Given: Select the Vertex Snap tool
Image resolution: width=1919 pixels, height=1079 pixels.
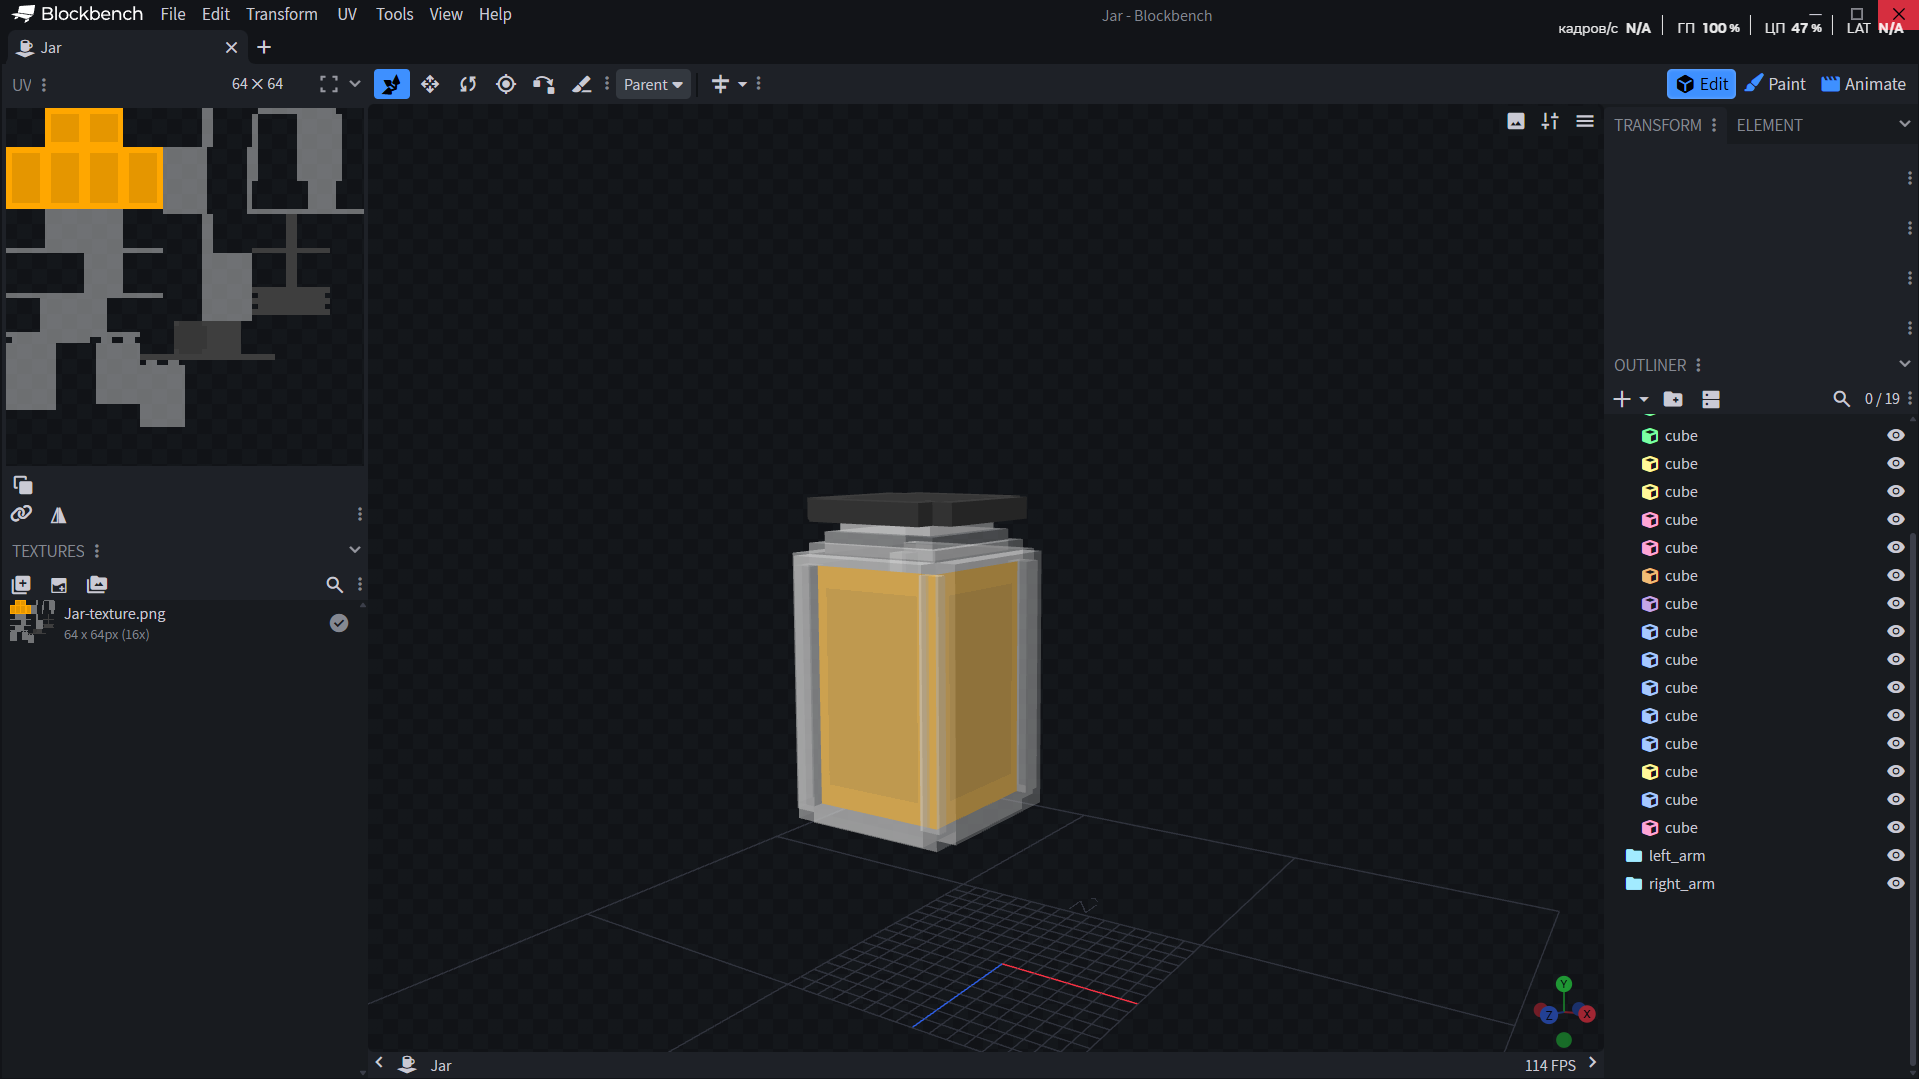Looking at the screenshot, I should coord(543,85).
